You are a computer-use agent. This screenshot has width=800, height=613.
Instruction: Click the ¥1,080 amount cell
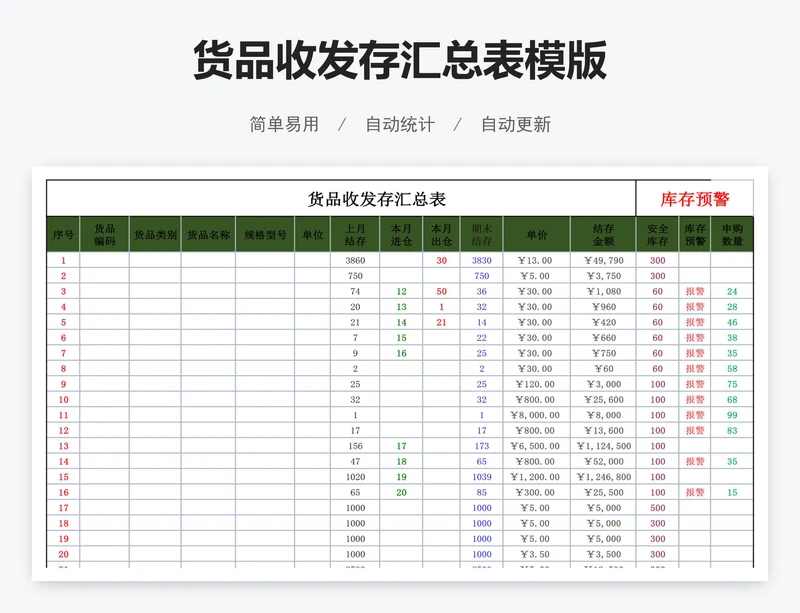tap(603, 291)
